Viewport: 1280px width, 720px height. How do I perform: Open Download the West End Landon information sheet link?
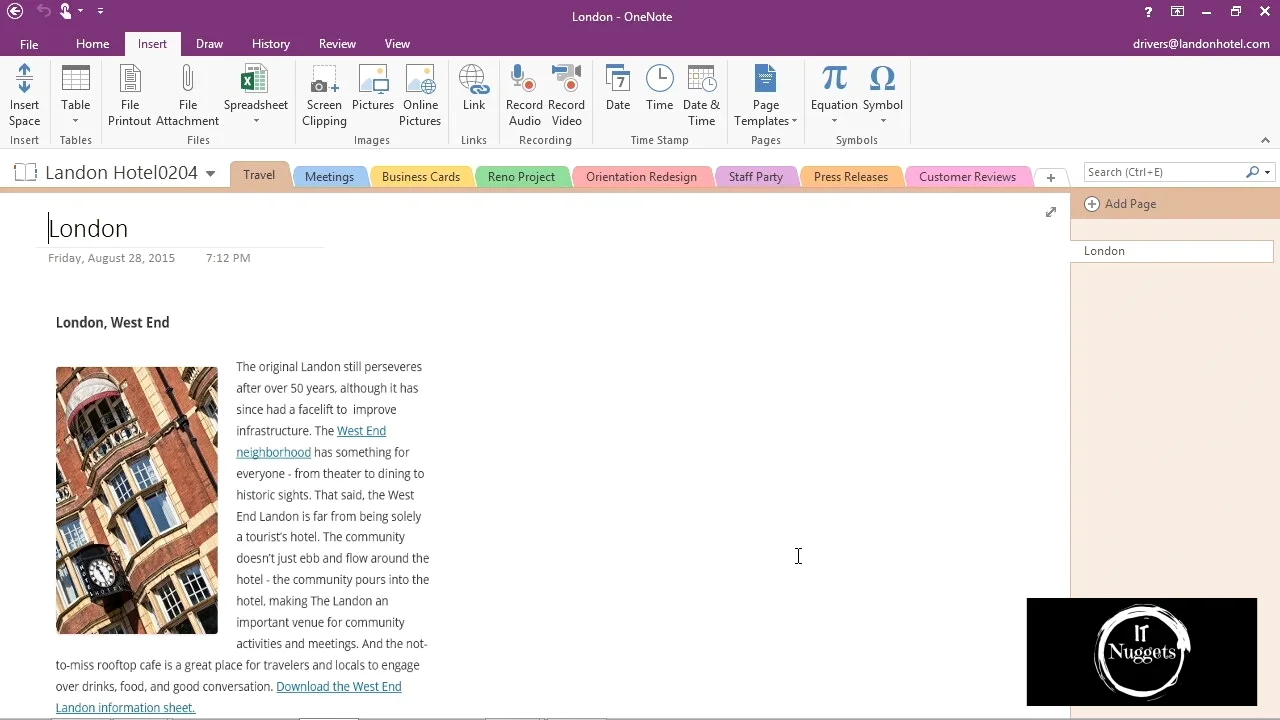click(228, 697)
